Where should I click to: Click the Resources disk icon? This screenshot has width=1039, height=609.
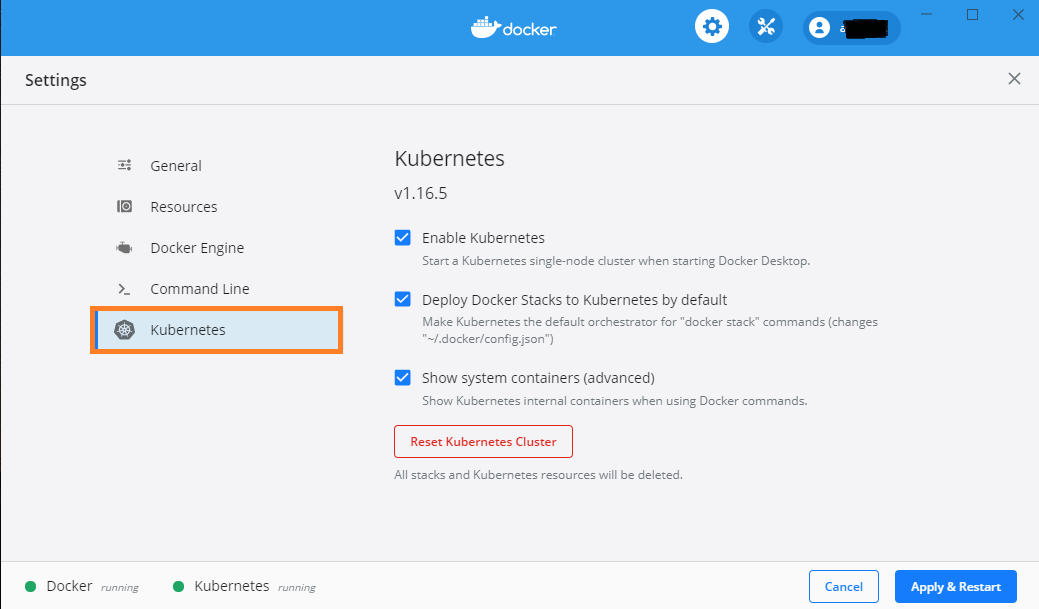pos(125,206)
